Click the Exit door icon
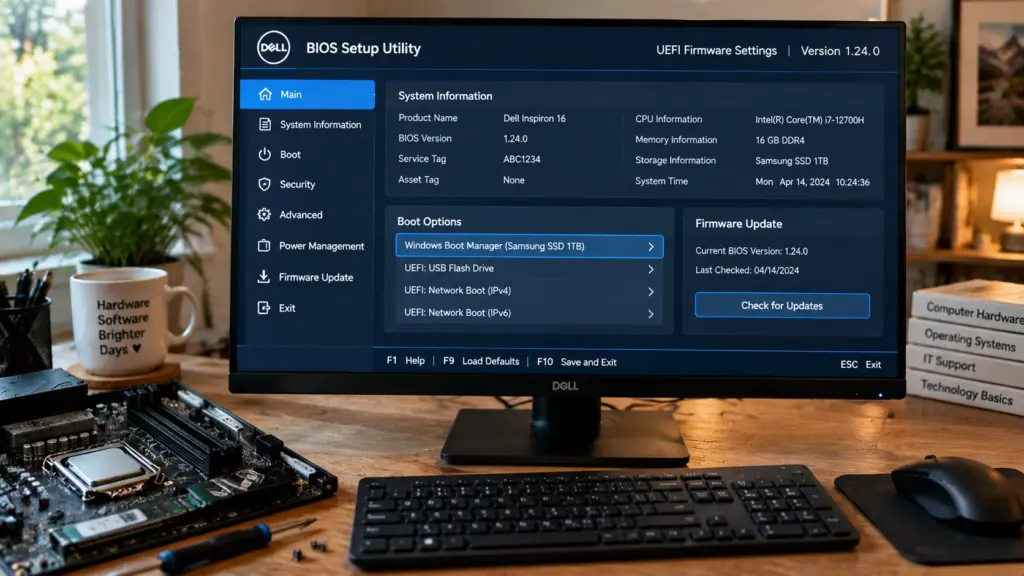This screenshot has width=1024, height=576. 264,308
